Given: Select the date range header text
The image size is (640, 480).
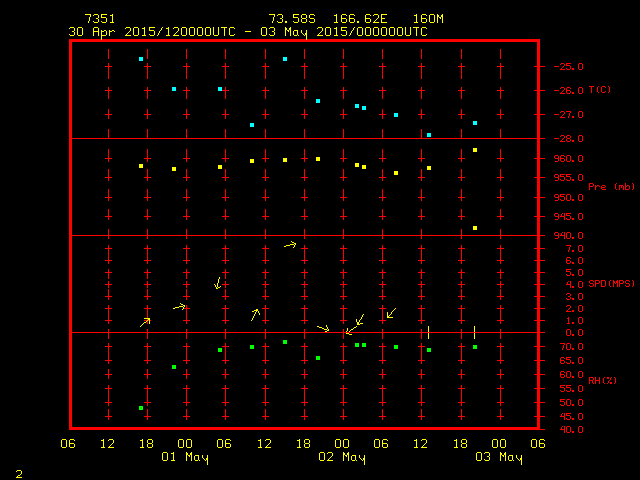Looking at the screenshot, I should (247, 31).
